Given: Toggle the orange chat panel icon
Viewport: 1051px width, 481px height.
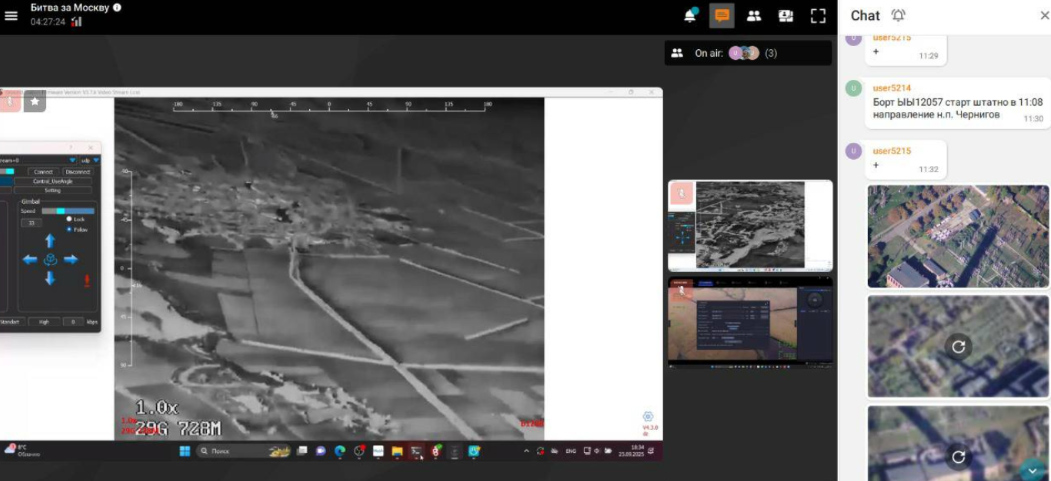Looking at the screenshot, I should click(721, 16).
